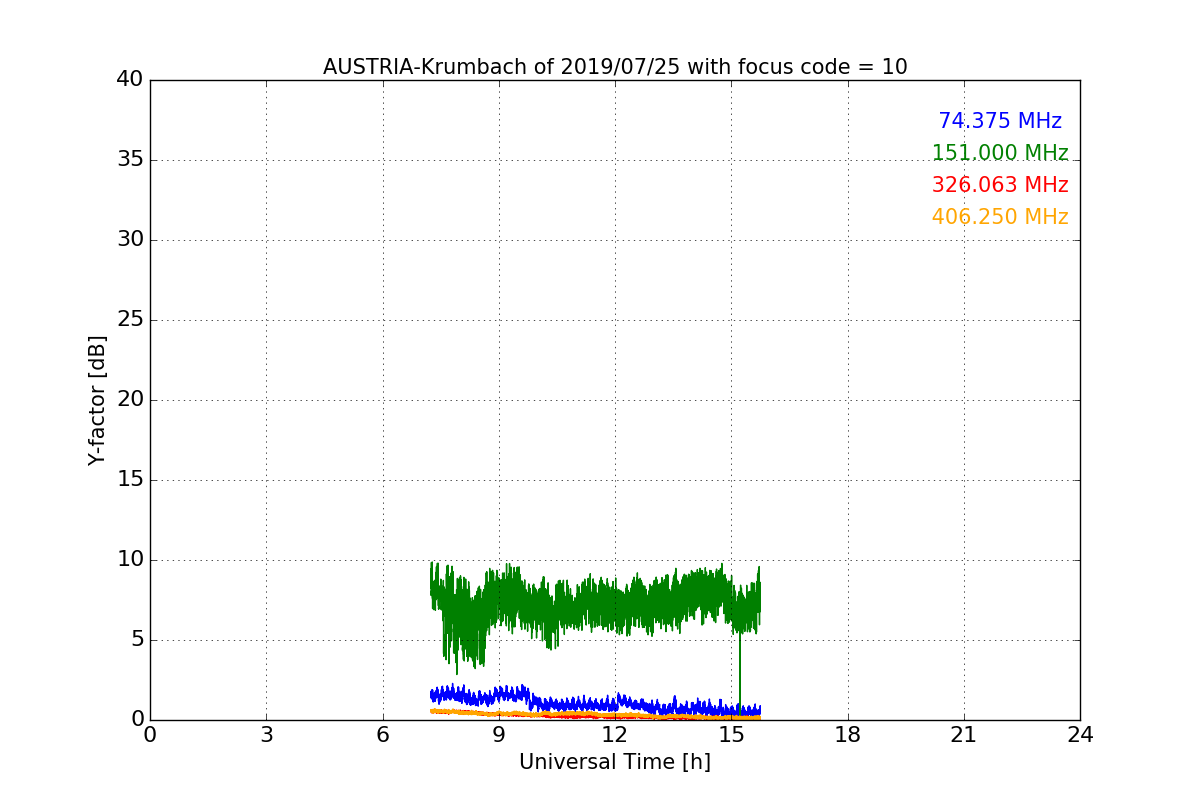Image resolution: width=1200 pixels, height=800 pixels.
Task: Select the 151.000 MHz legend label
Action: (1000, 153)
